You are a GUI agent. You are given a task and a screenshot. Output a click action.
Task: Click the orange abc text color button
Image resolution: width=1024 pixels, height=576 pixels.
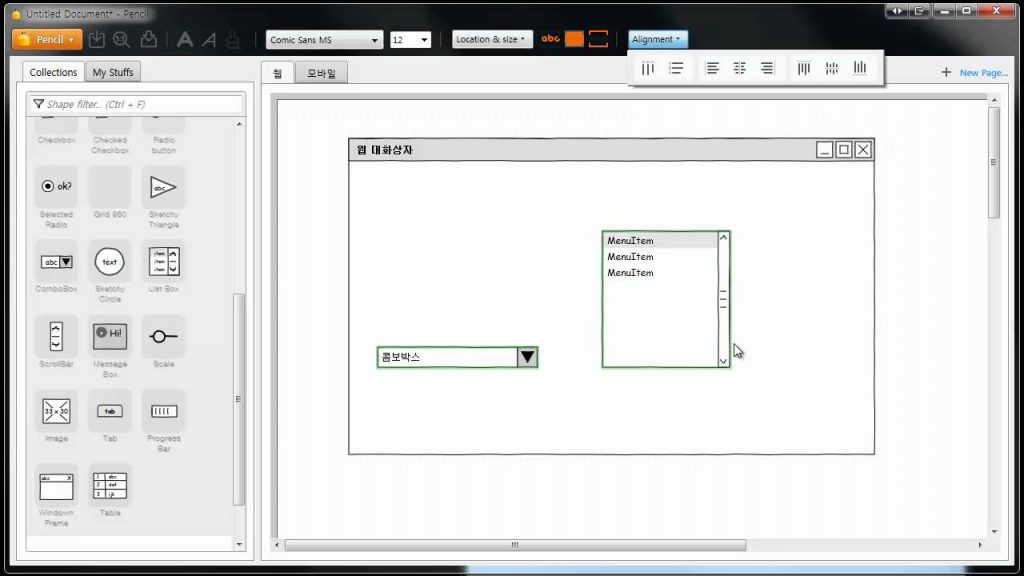point(551,39)
